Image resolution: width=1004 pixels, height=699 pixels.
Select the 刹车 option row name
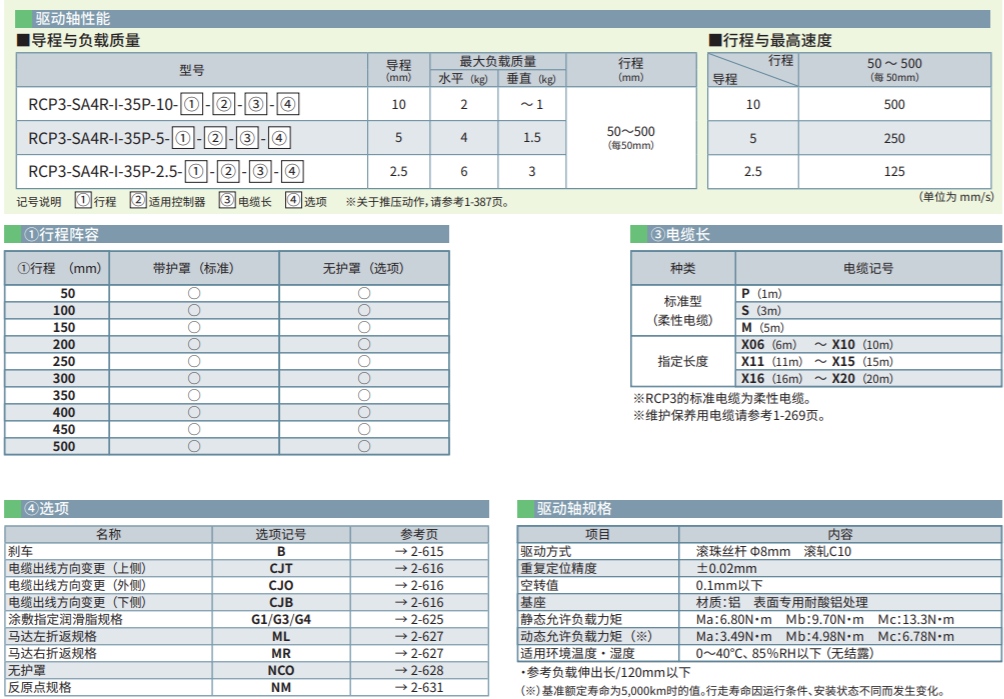click(20, 551)
